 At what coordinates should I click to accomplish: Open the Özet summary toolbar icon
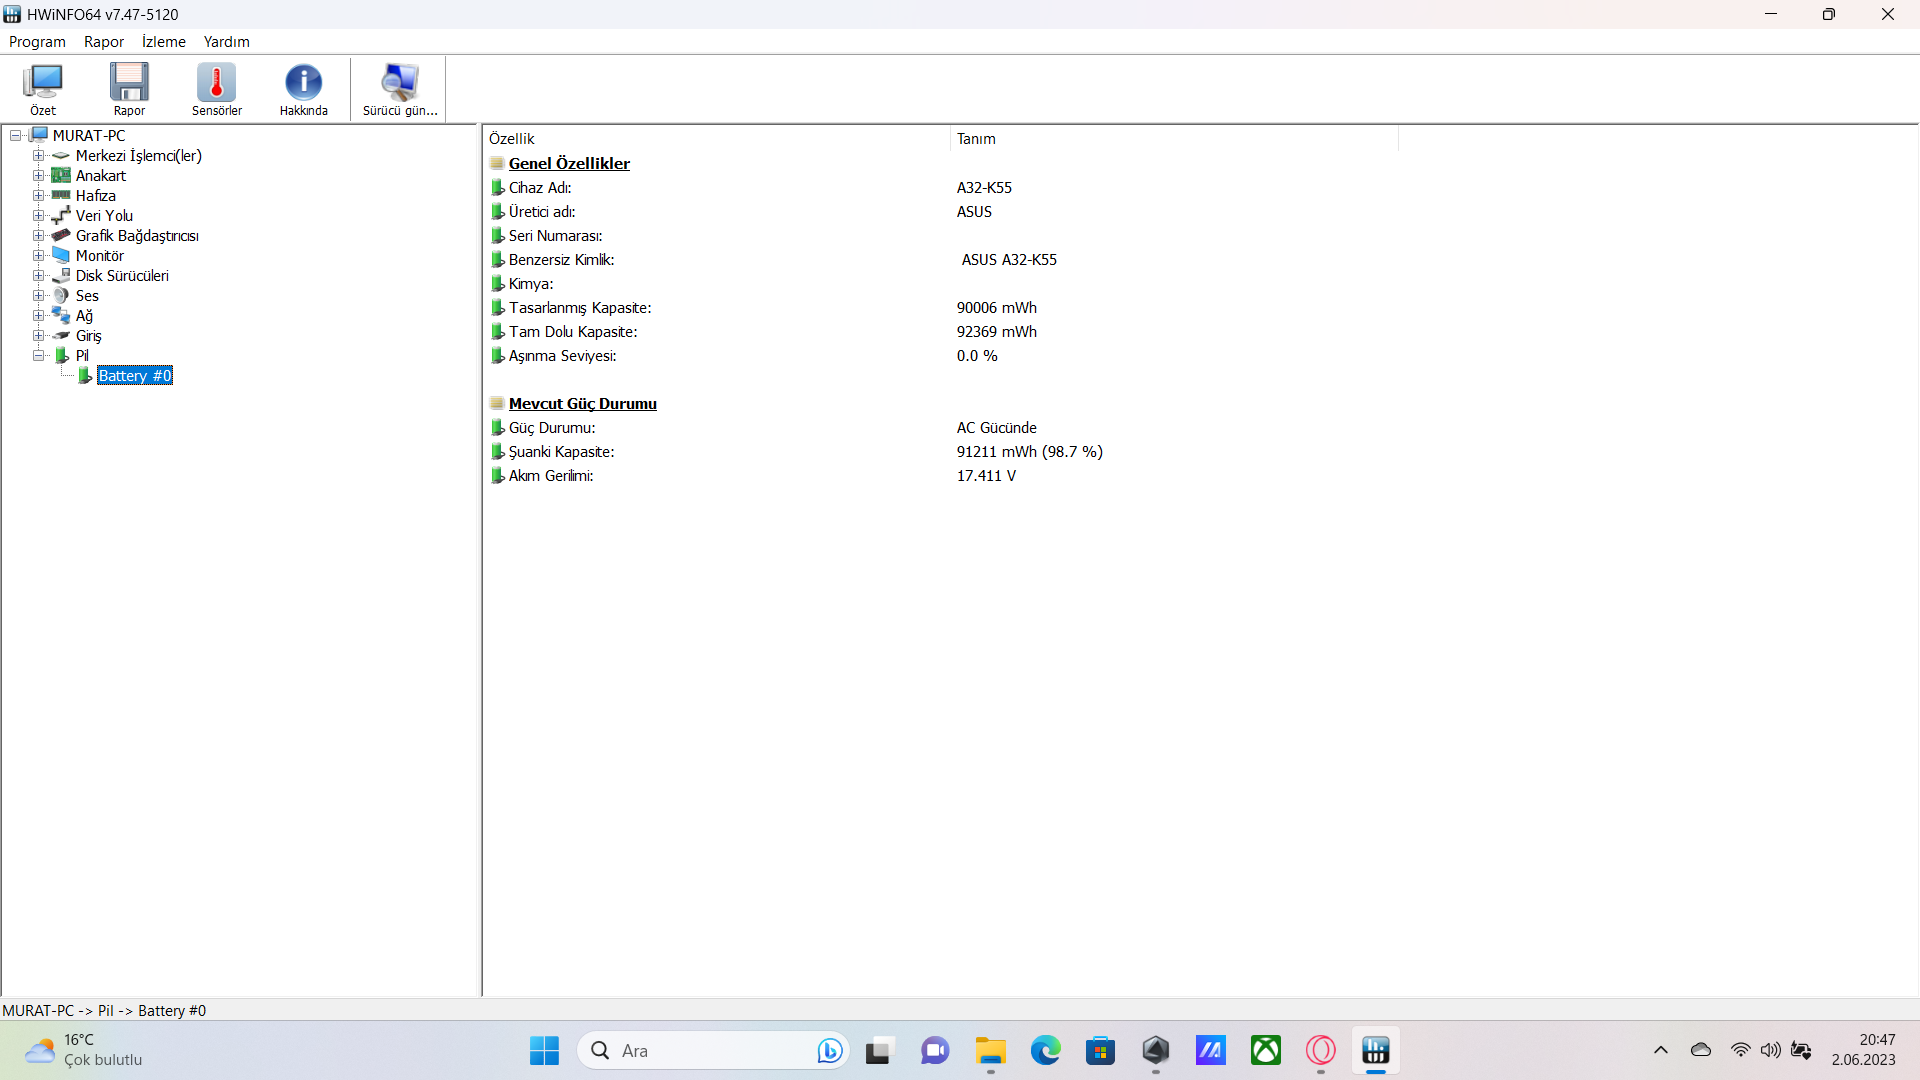tap(43, 89)
